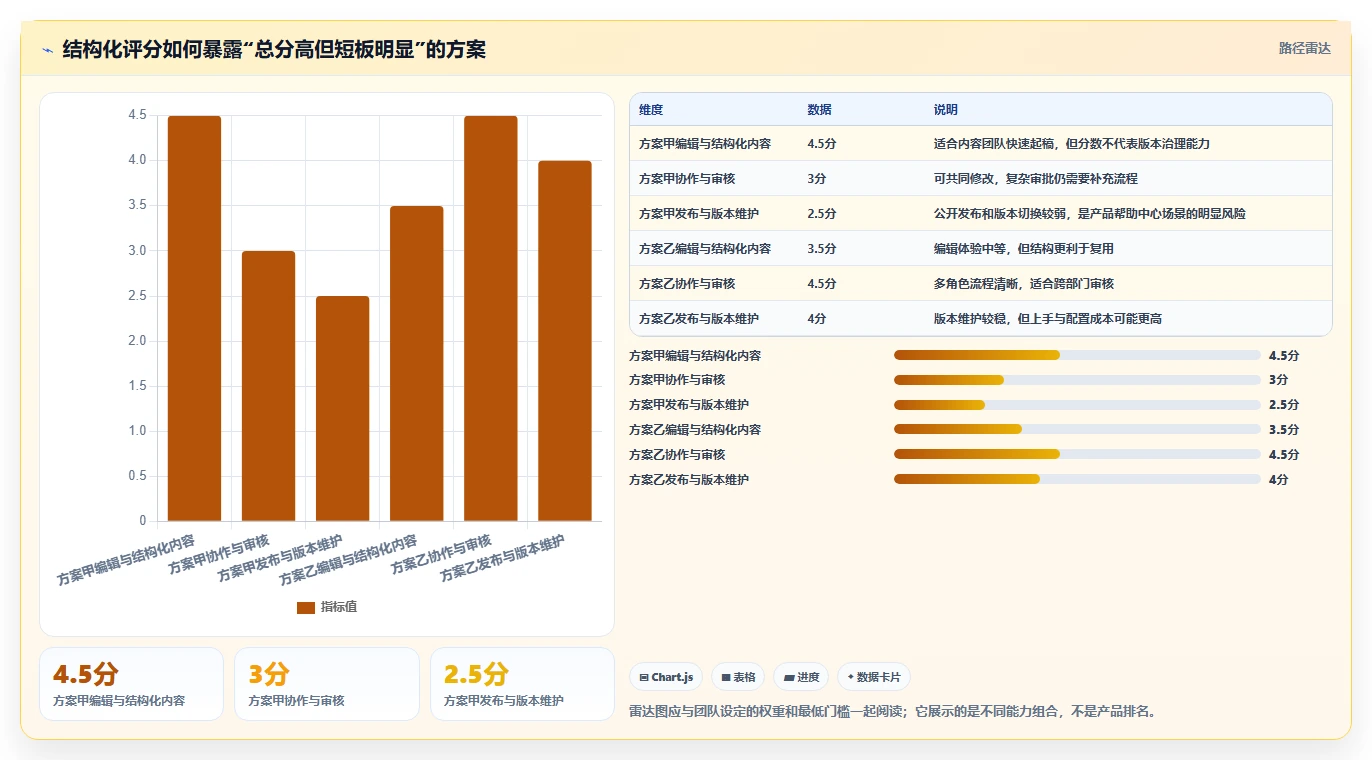1372x760 pixels.
Task: Click the 方案乙编辑与结构化内容 bar in chart
Action: pos(416,363)
